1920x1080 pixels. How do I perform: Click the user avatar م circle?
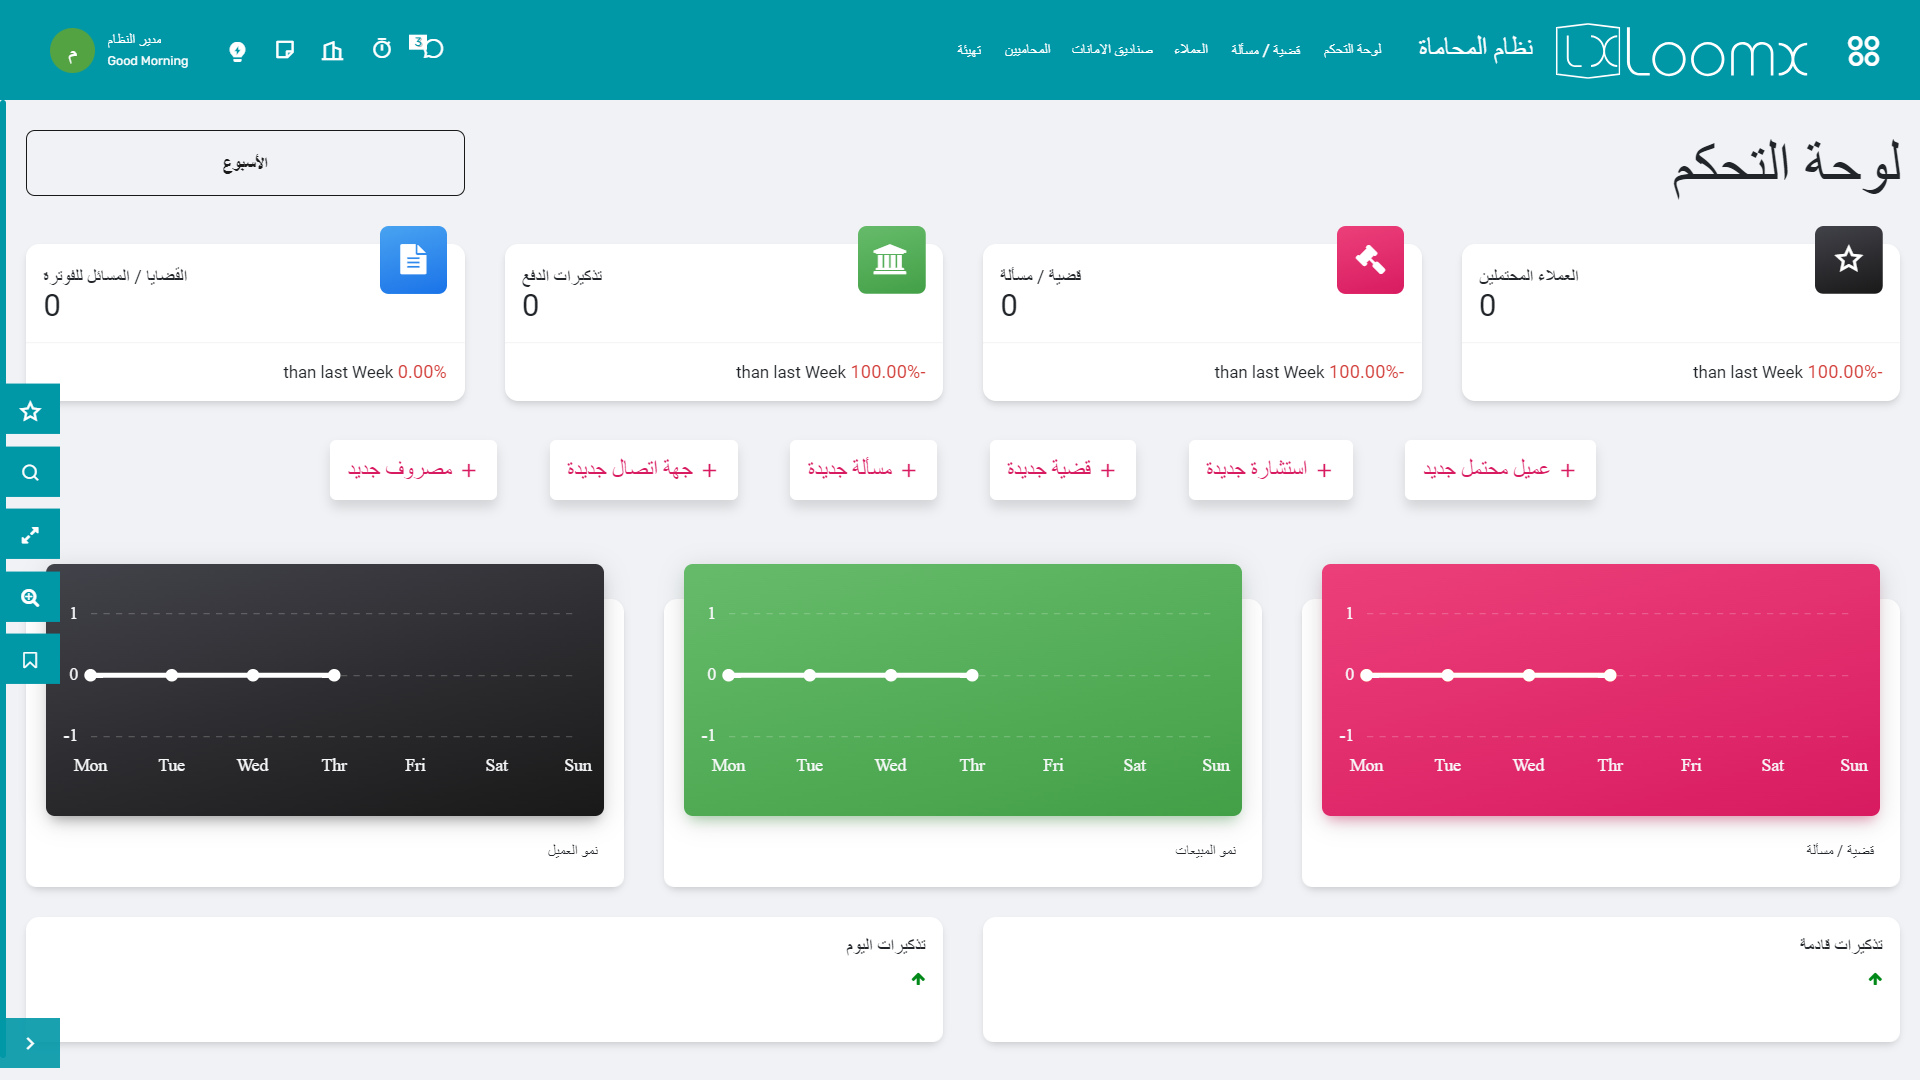[72, 51]
